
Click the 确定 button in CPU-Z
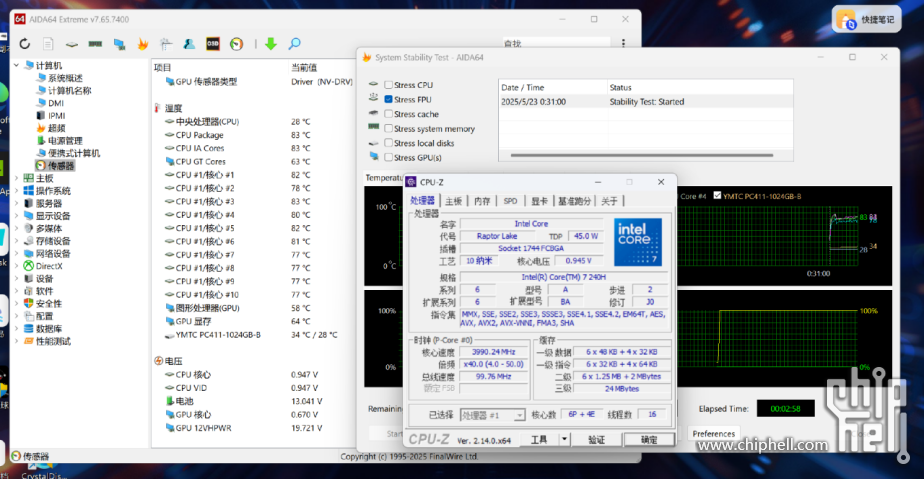pos(649,439)
